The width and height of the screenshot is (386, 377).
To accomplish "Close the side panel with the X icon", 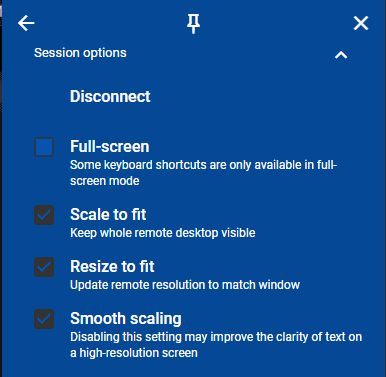I will pos(361,23).
